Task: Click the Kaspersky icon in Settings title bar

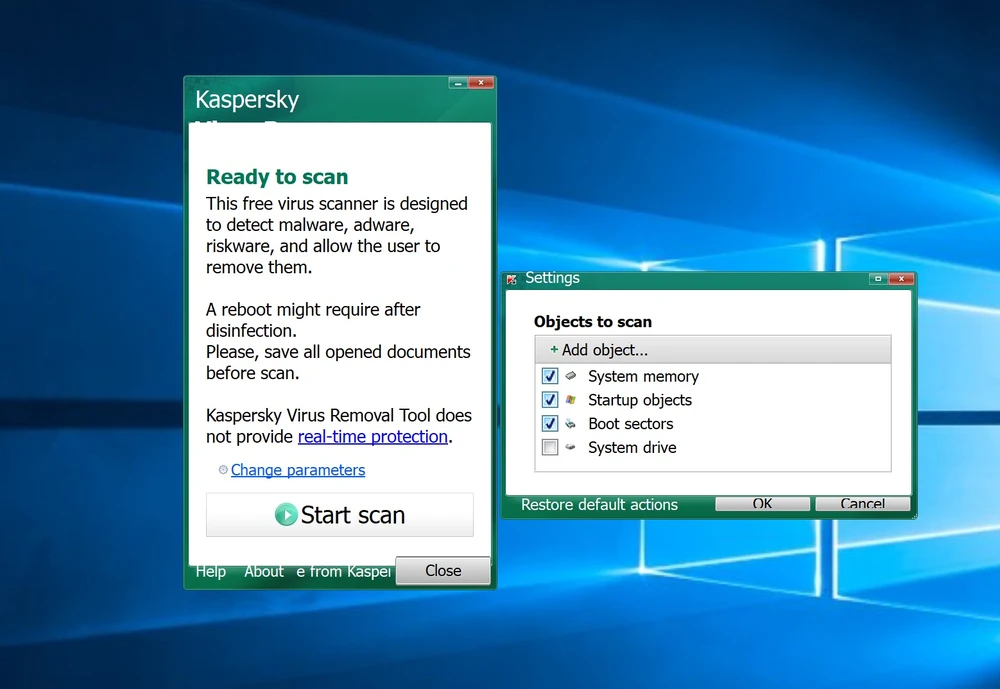Action: (x=512, y=279)
